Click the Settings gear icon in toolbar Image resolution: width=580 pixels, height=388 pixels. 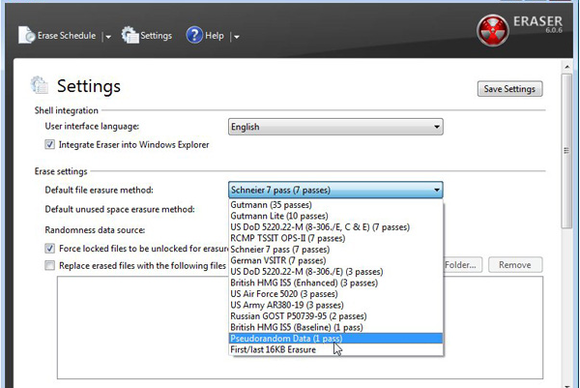130,35
